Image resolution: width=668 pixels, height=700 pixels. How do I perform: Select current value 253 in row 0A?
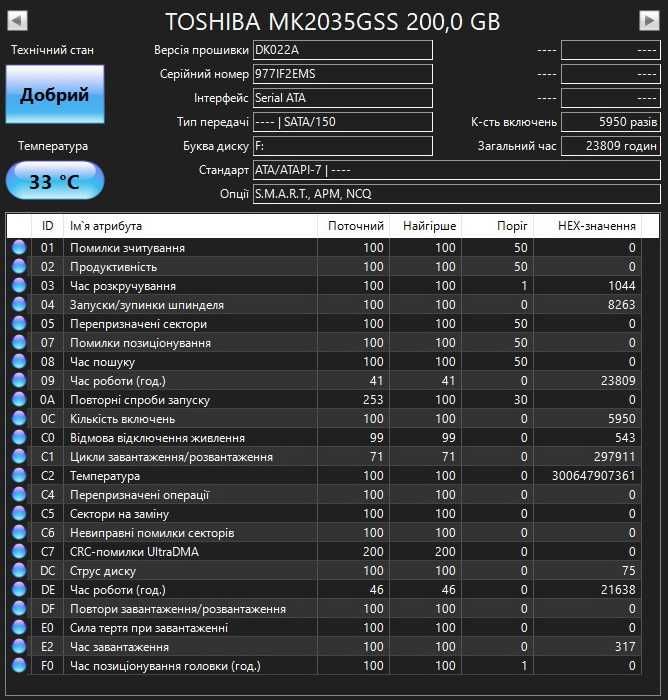coord(373,400)
